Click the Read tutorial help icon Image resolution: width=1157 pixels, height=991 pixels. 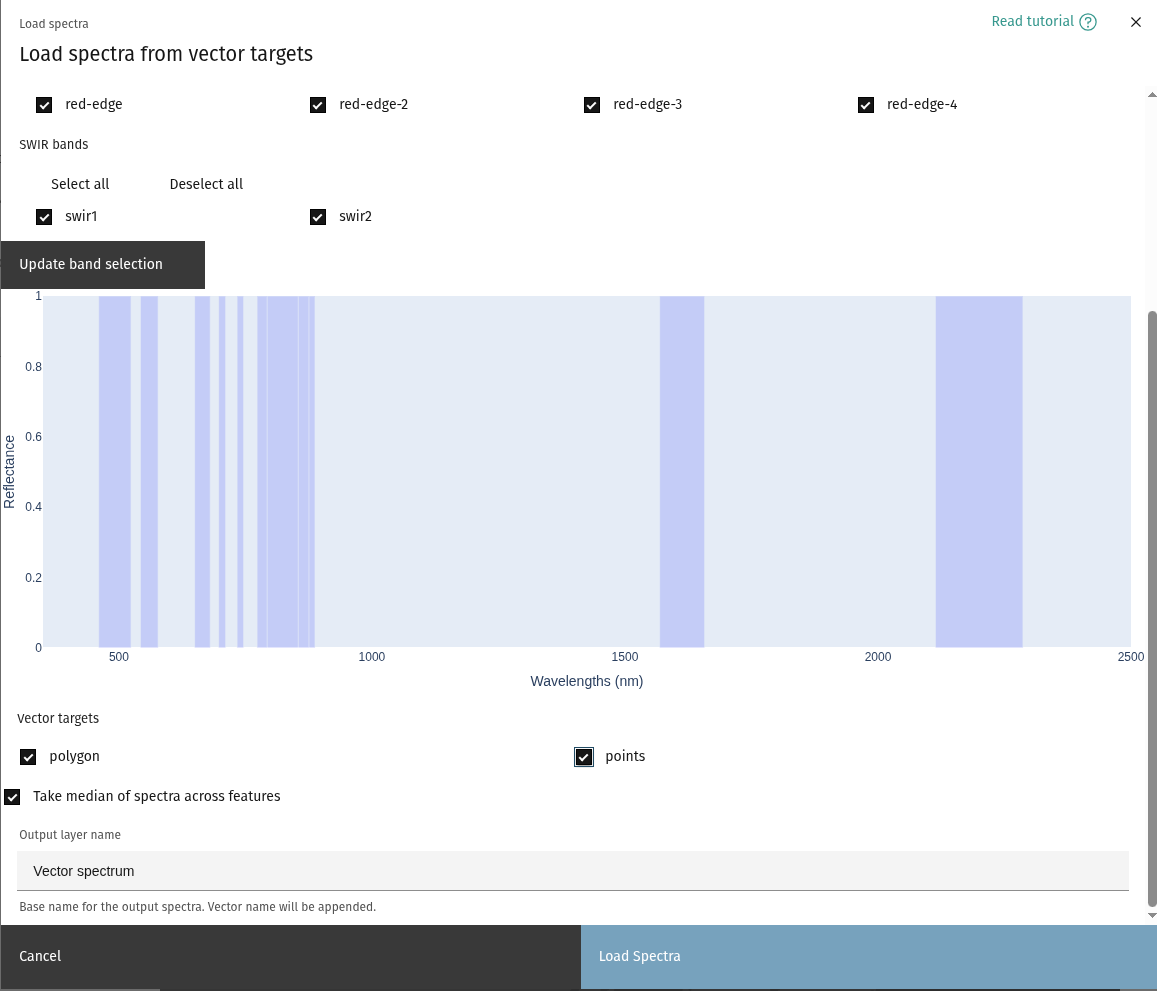pos(1088,22)
